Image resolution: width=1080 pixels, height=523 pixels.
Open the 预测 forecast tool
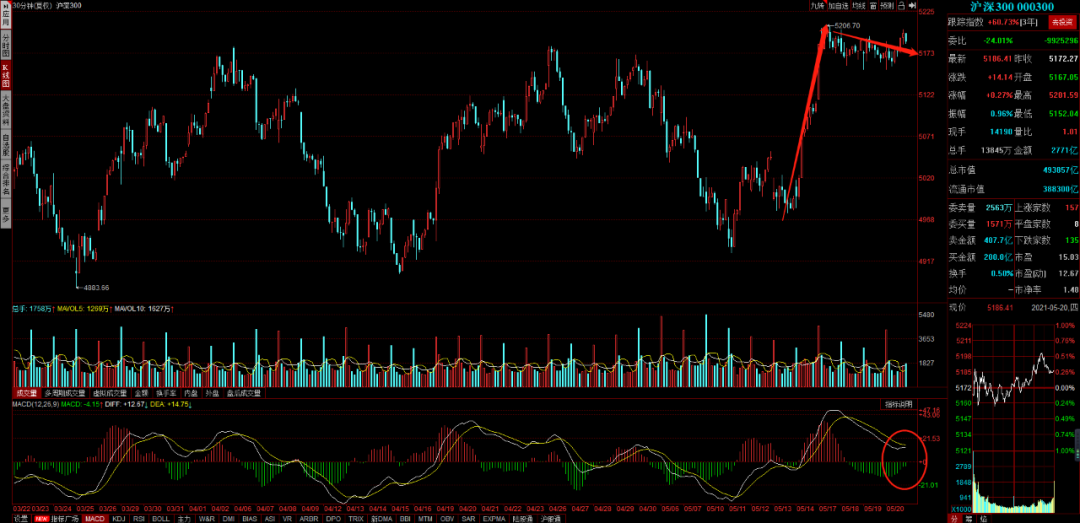[x=887, y=6]
